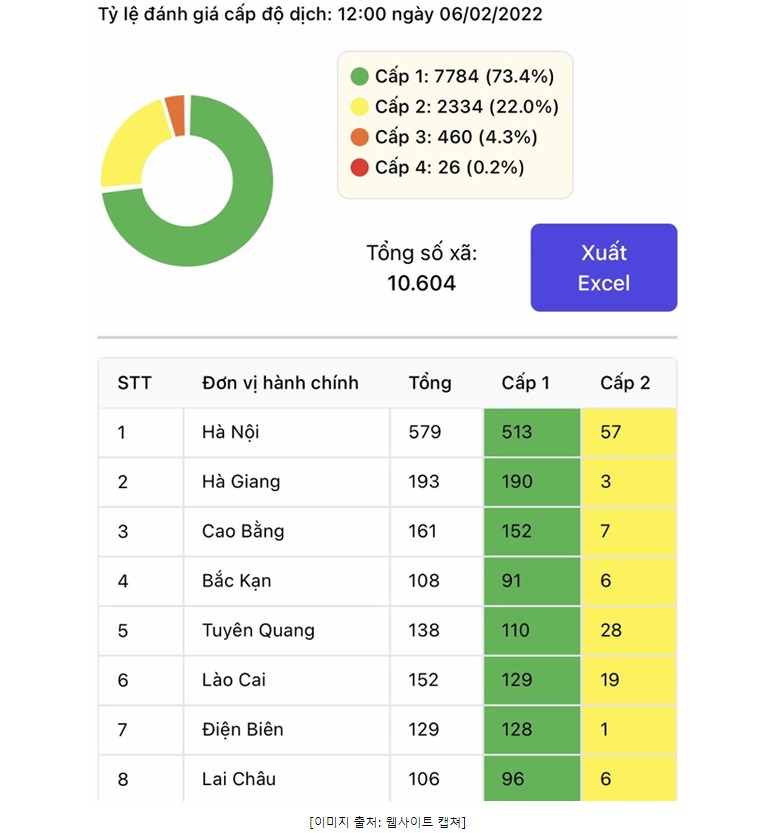Click the Xuất Excel export button

pyautogui.click(x=603, y=267)
